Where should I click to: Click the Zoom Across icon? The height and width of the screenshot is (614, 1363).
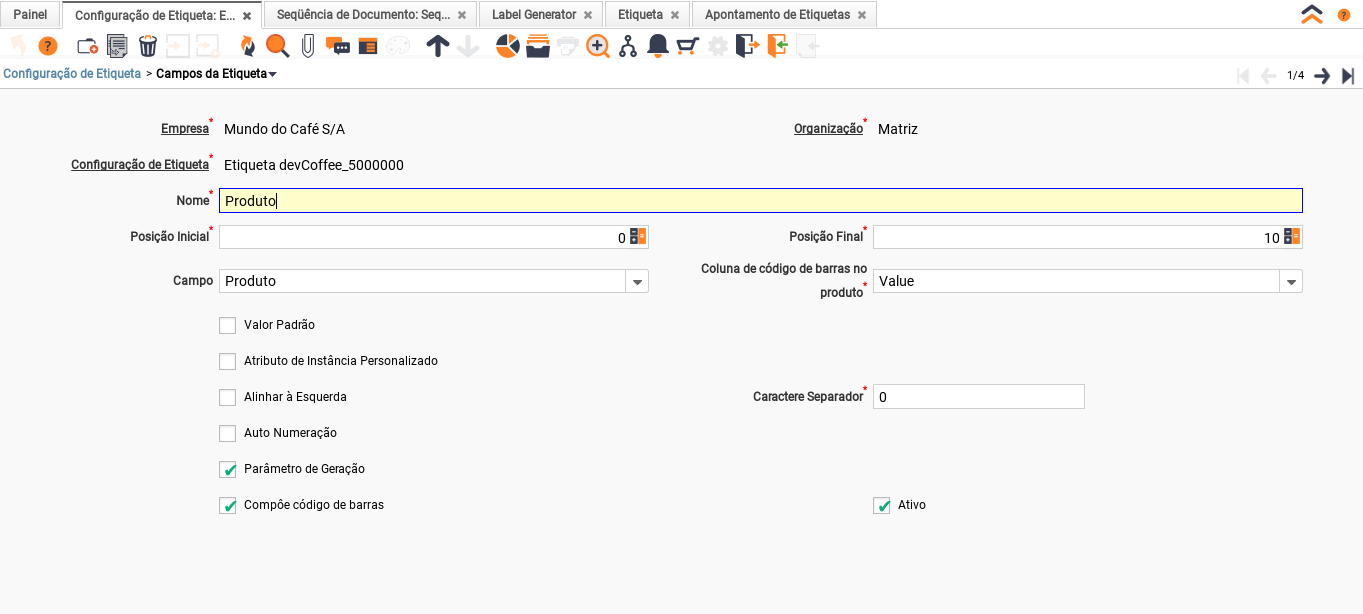tap(598, 46)
